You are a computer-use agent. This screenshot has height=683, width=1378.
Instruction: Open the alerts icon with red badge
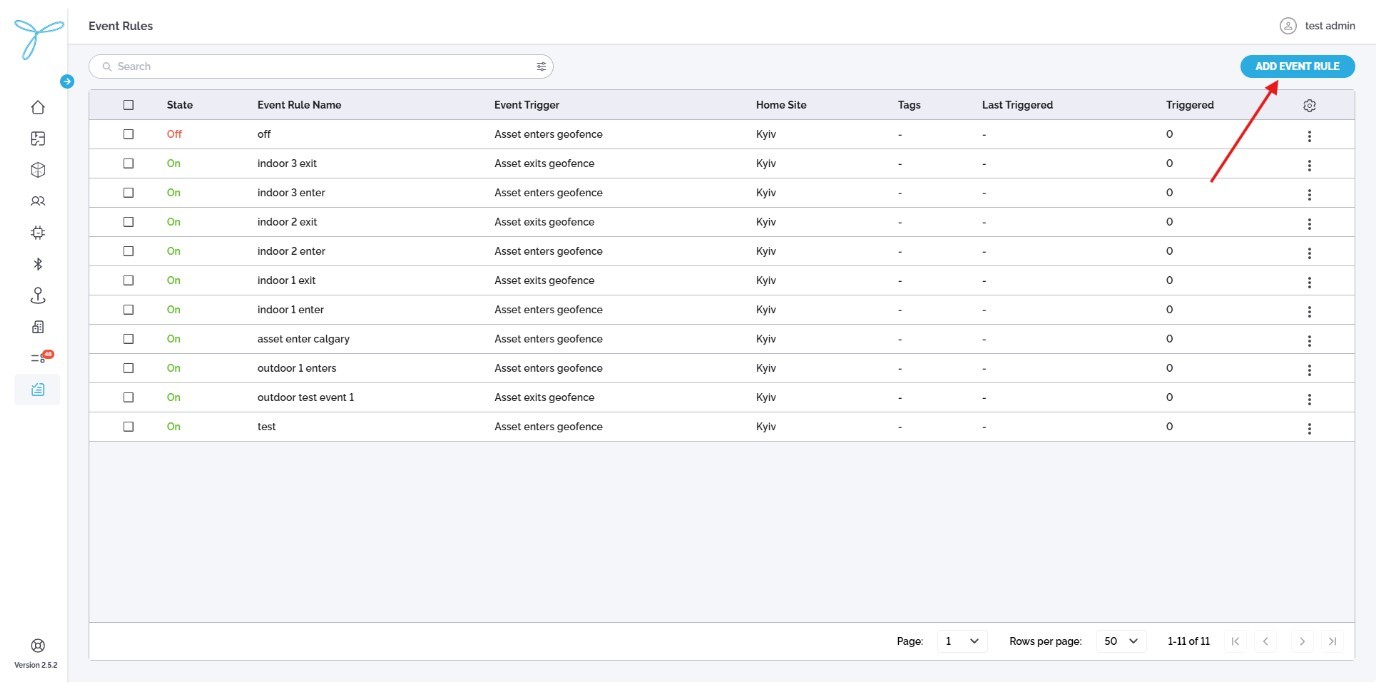pos(40,357)
